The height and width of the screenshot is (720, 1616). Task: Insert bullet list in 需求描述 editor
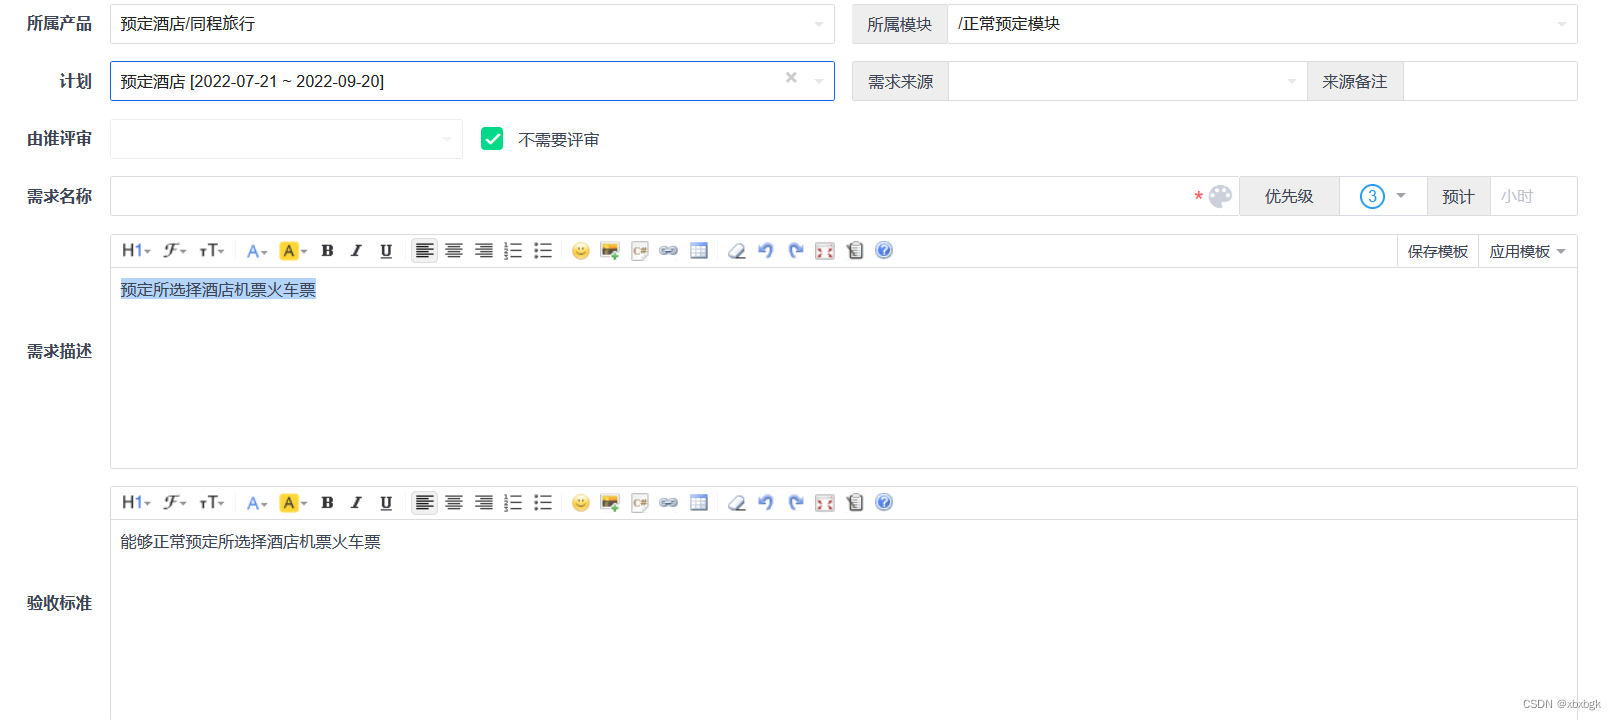click(x=543, y=251)
